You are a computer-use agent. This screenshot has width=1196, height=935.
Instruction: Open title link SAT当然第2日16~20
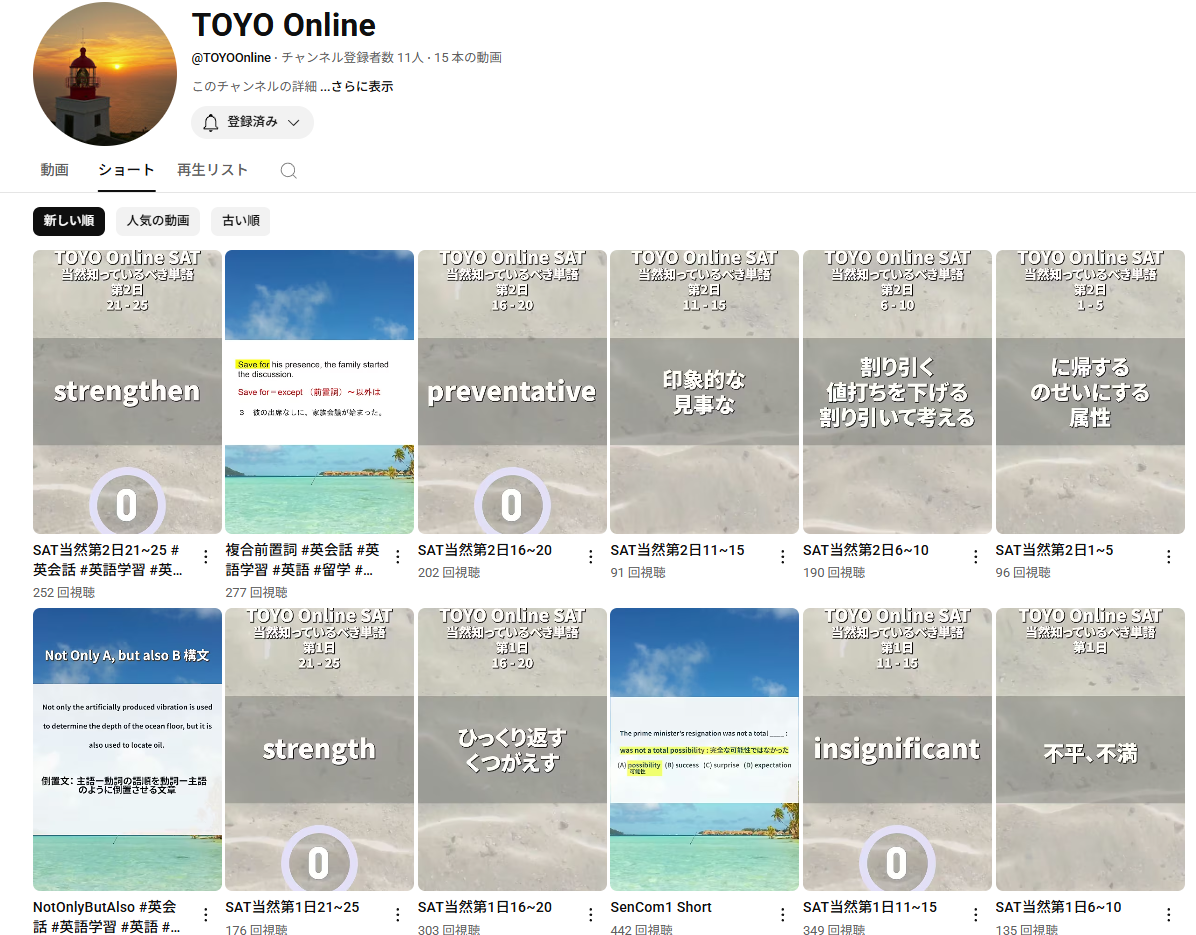pyautogui.click(x=484, y=551)
